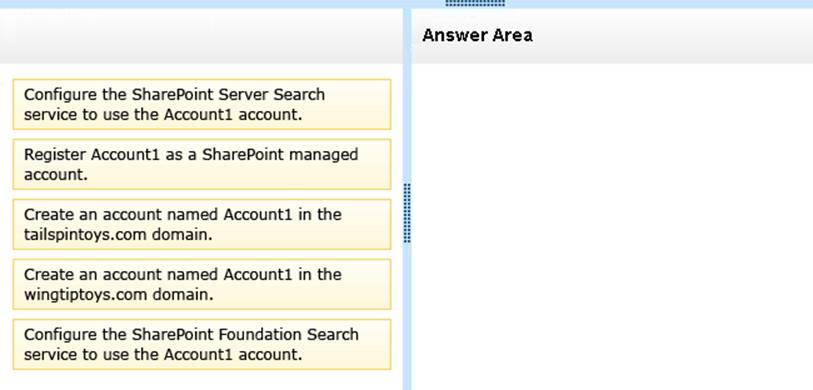Click the Answer Area heading
This screenshot has width=813, height=390.
pyautogui.click(x=477, y=35)
